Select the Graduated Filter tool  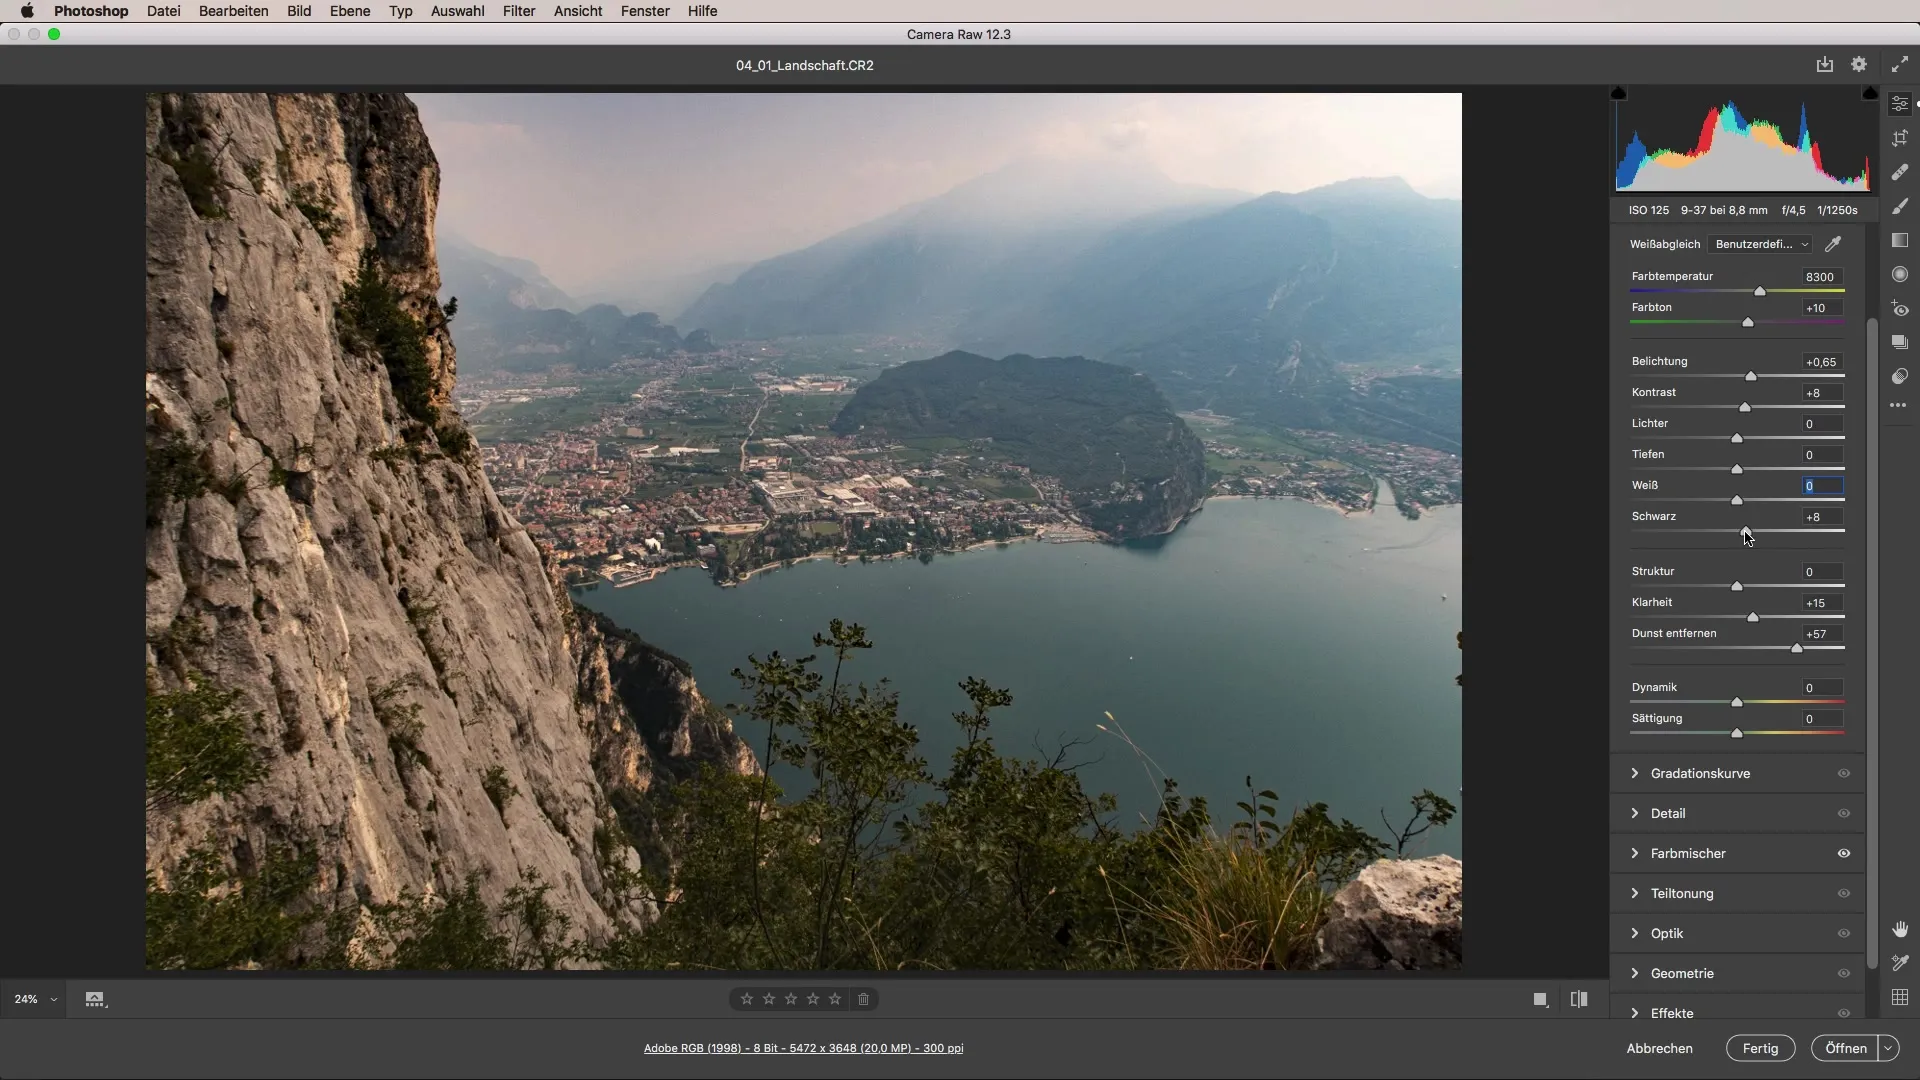(x=1900, y=241)
